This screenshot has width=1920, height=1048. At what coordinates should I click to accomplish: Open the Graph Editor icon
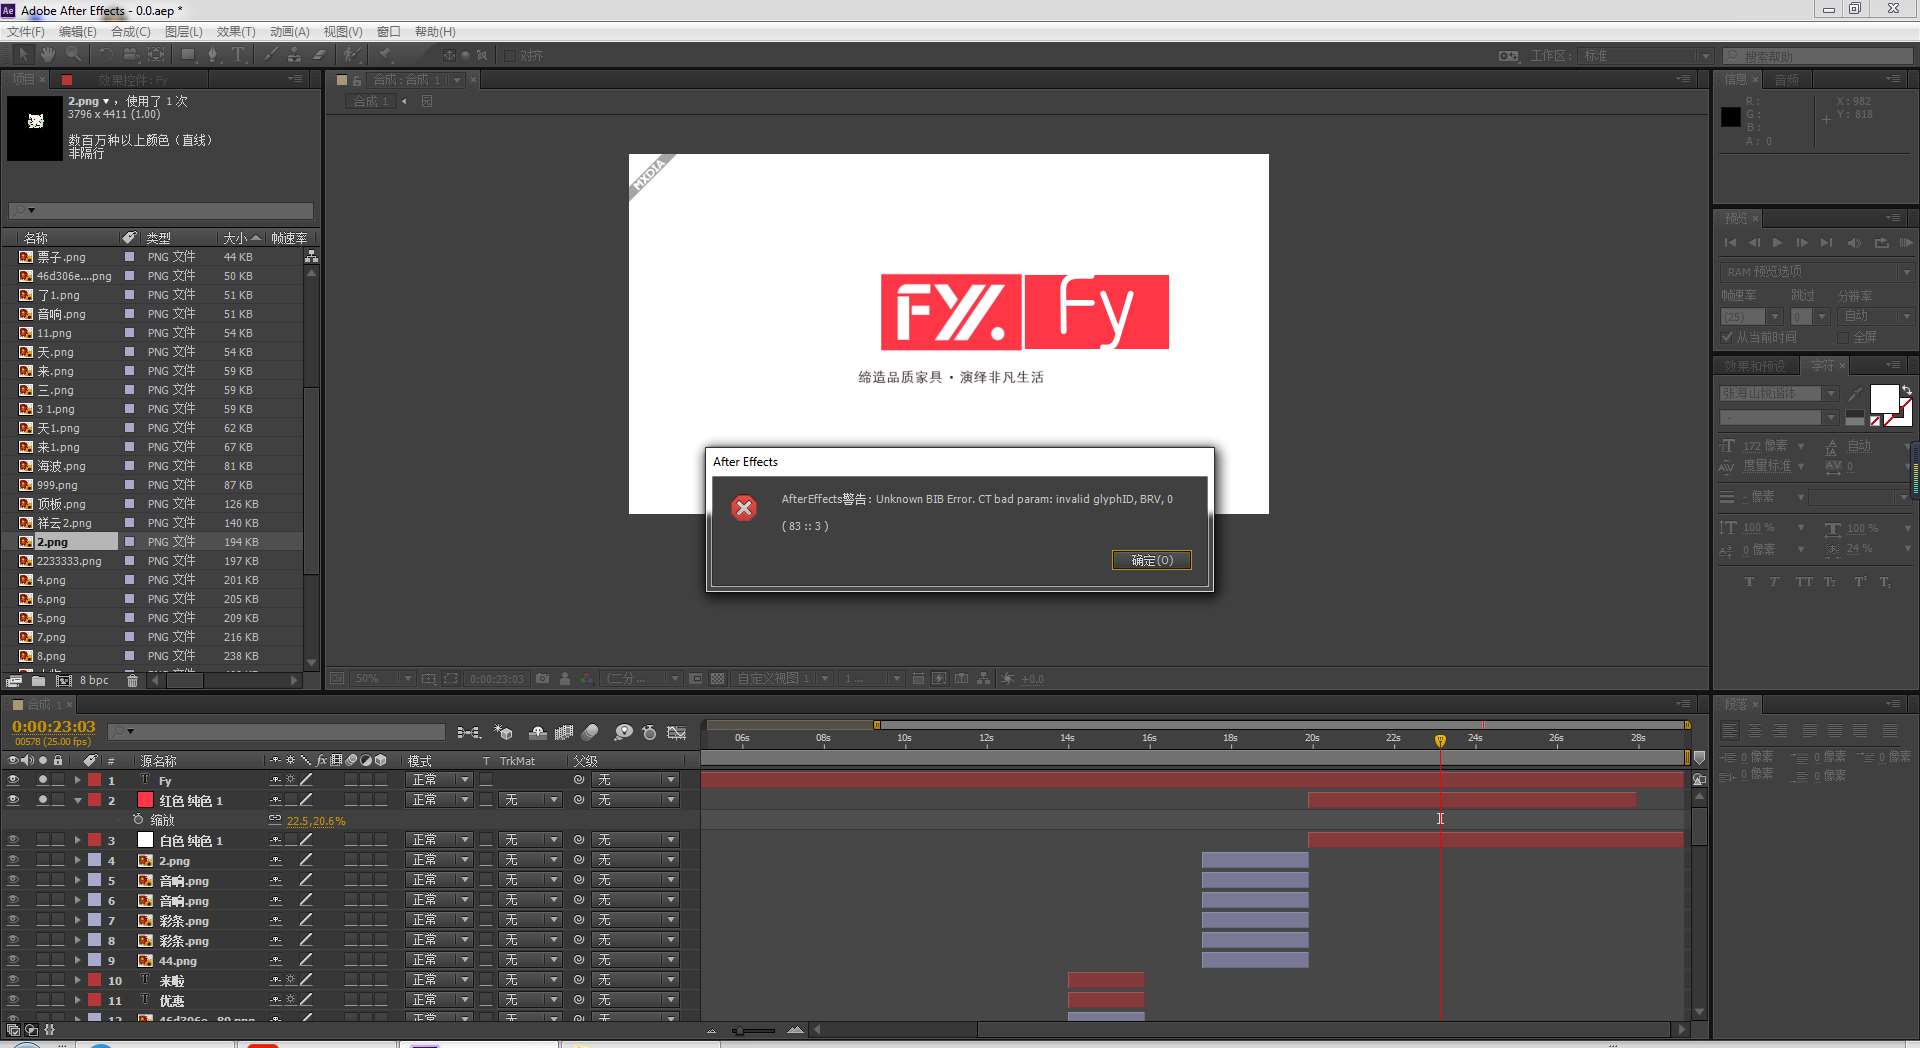tap(677, 733)
